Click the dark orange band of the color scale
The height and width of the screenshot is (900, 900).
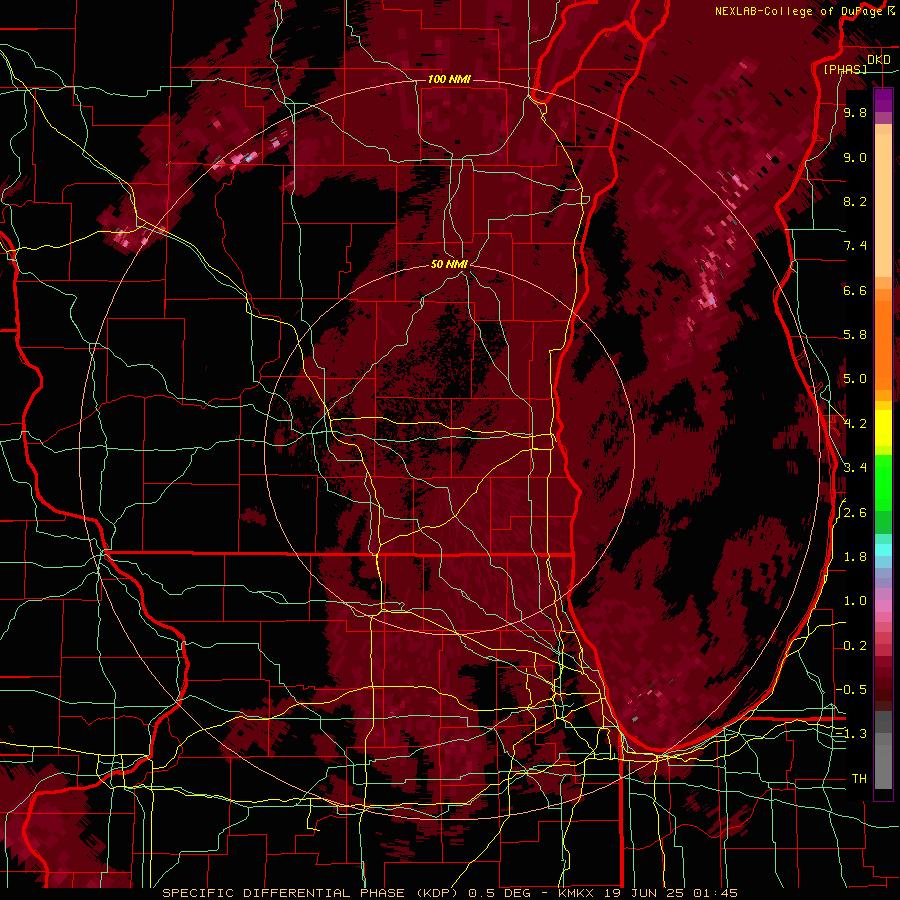pos(883,345)
